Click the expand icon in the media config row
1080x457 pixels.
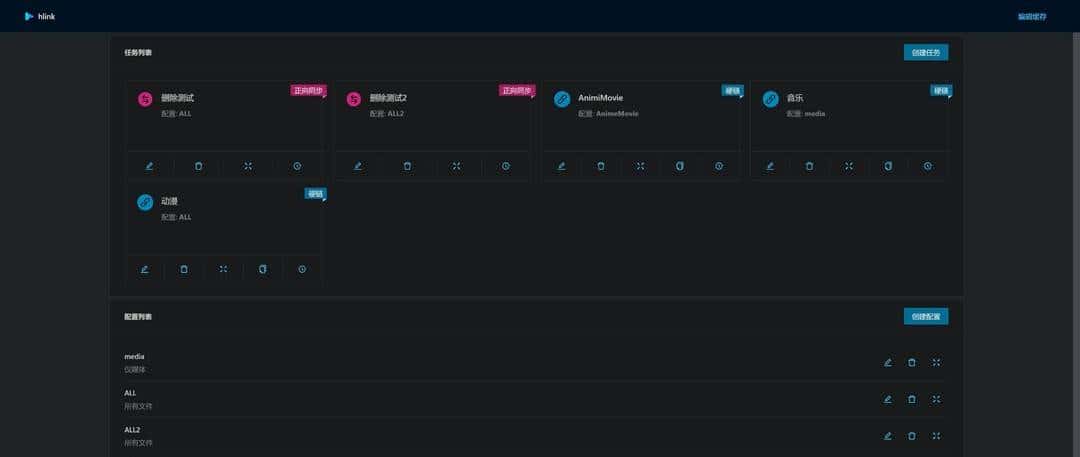coord(936,363)
